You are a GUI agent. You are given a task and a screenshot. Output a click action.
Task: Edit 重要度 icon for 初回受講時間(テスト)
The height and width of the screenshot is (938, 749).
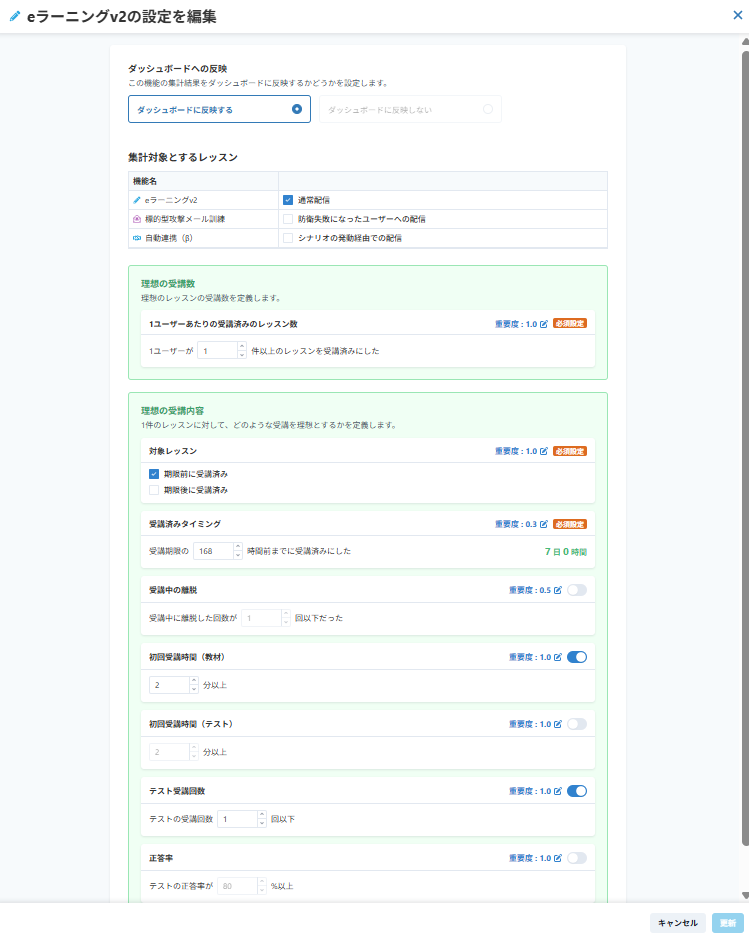558,724
